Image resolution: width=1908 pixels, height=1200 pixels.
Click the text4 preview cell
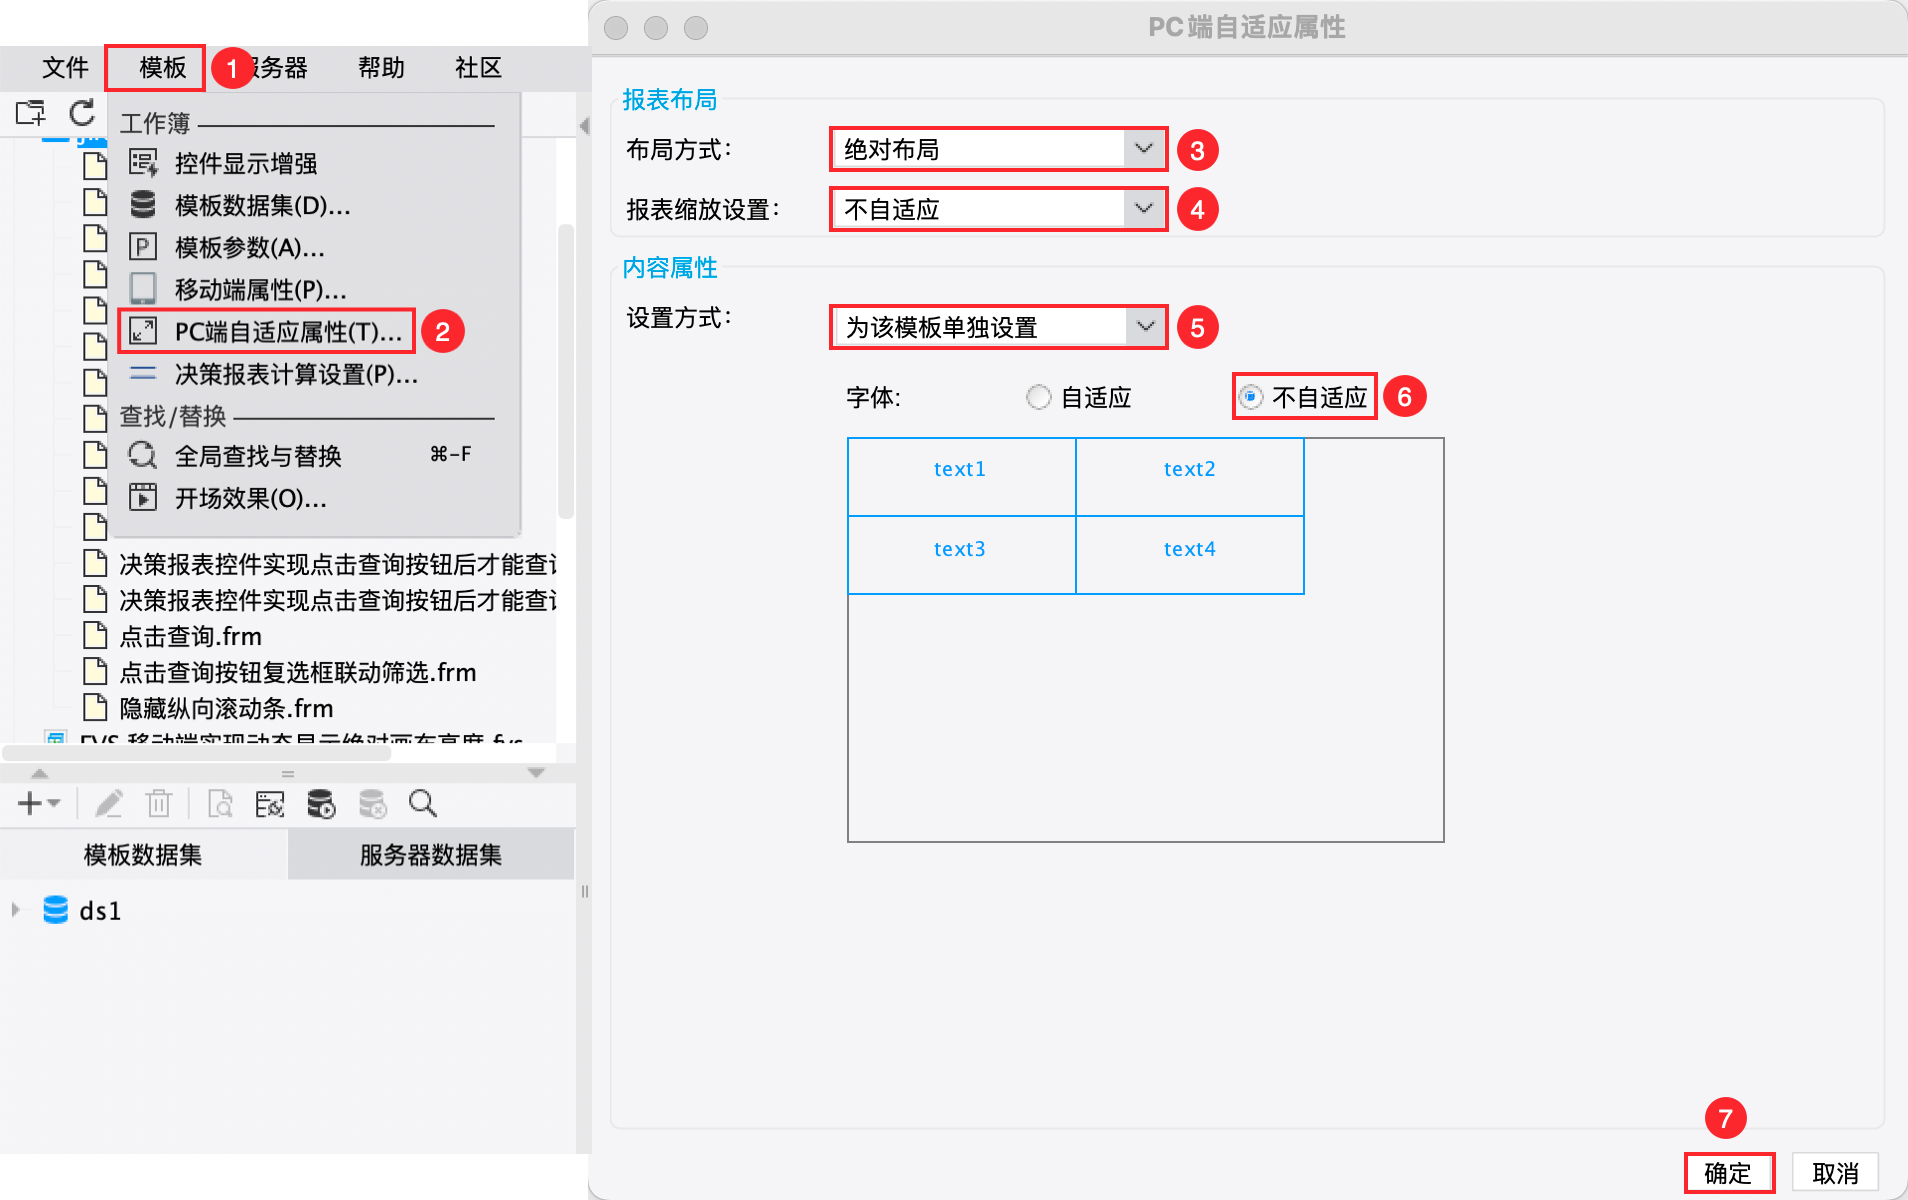pos(1190,555)
